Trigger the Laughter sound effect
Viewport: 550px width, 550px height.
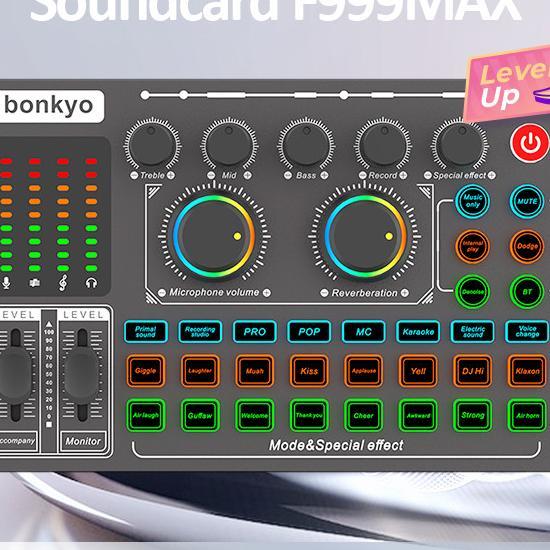[200, 371]
